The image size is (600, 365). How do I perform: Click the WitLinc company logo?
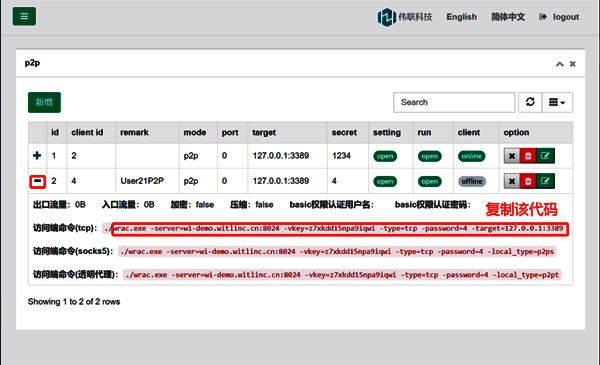[405, 17]
